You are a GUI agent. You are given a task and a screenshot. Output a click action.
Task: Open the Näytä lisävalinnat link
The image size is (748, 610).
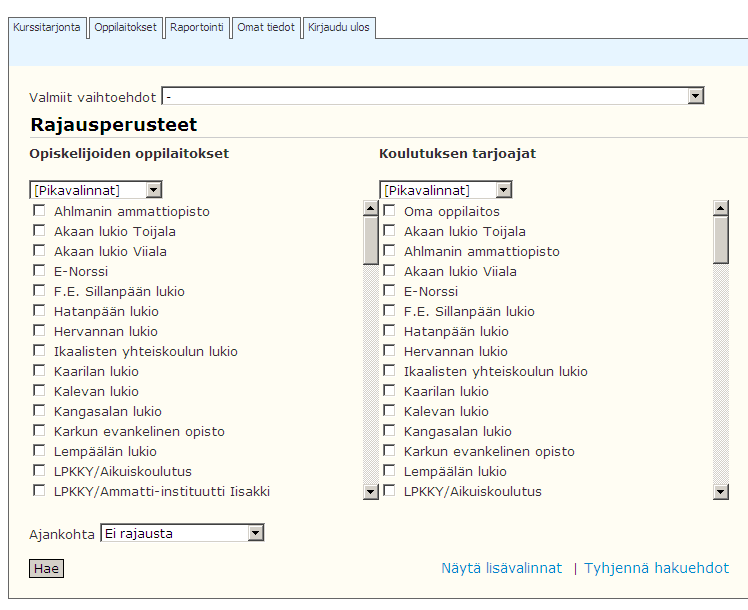pos(501,568)
